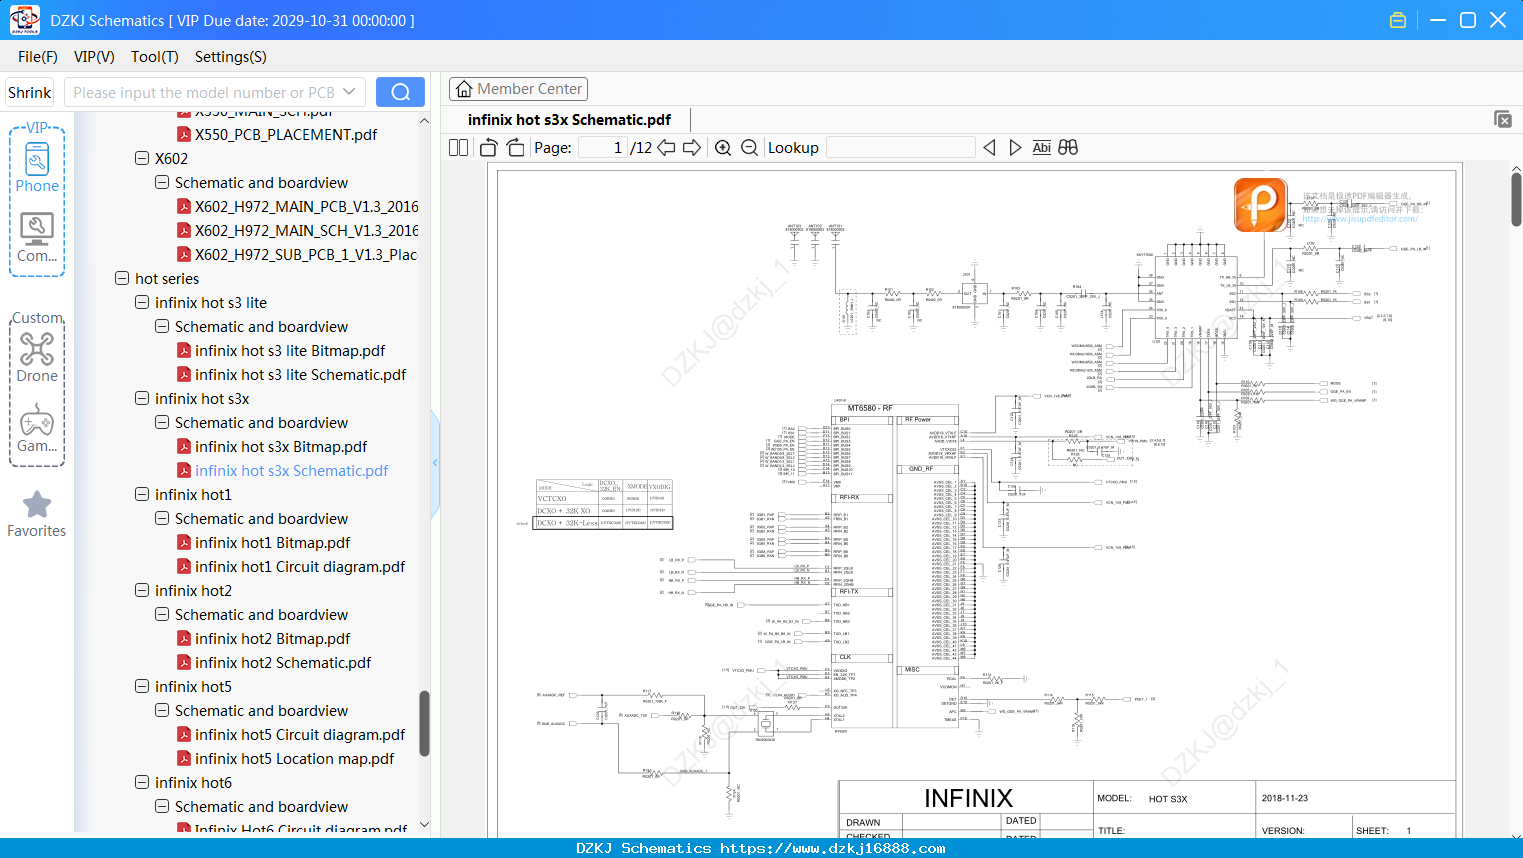Screen dimensions: 1523x858
Task: Click the yellow briefcase icon in title bar
Action: (1398, 20)
